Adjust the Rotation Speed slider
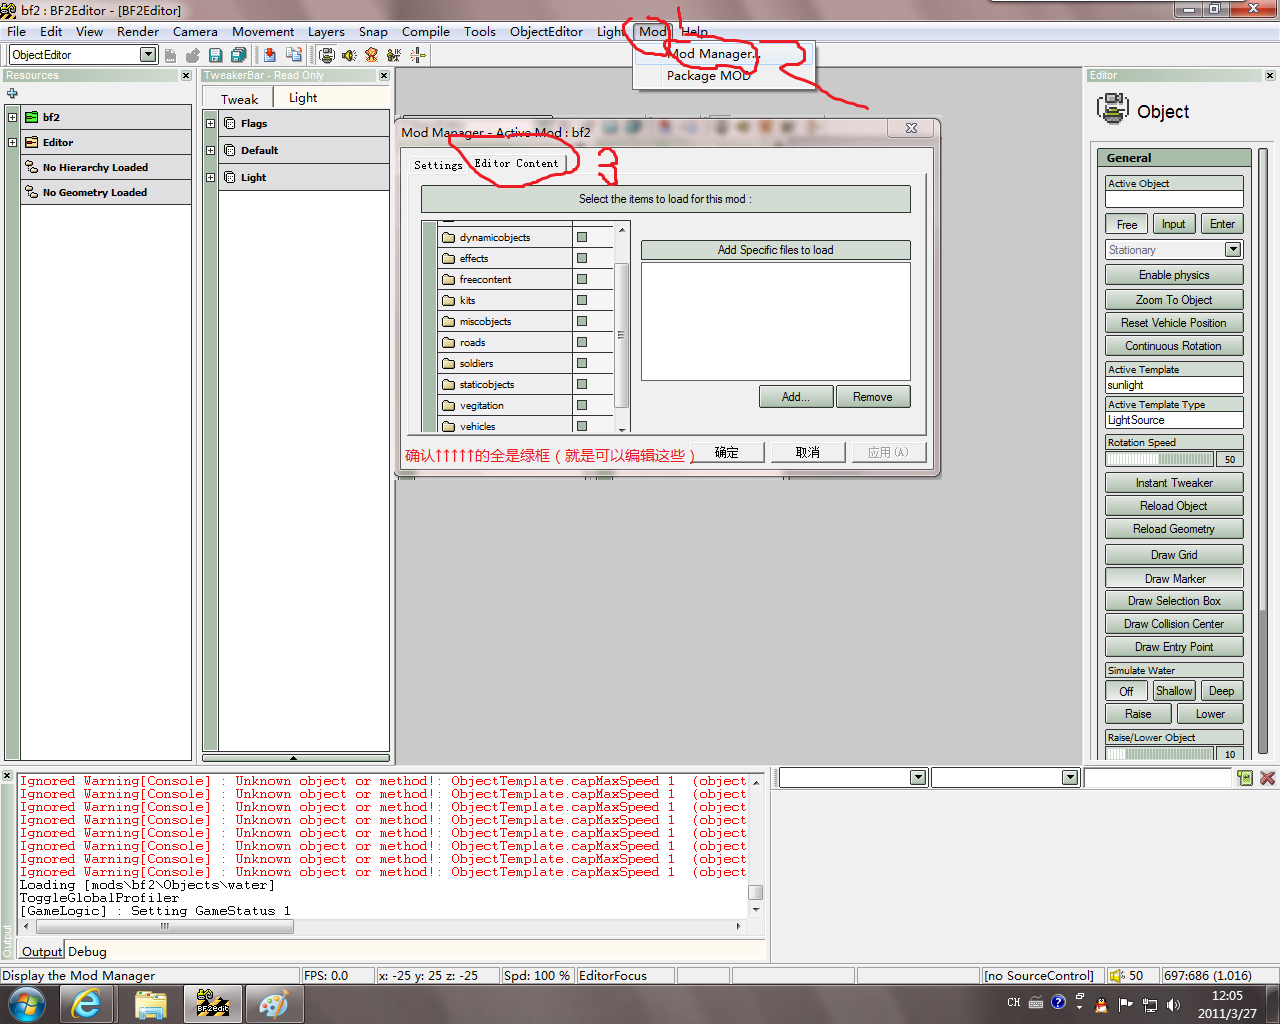 [x=1159, y=459]
